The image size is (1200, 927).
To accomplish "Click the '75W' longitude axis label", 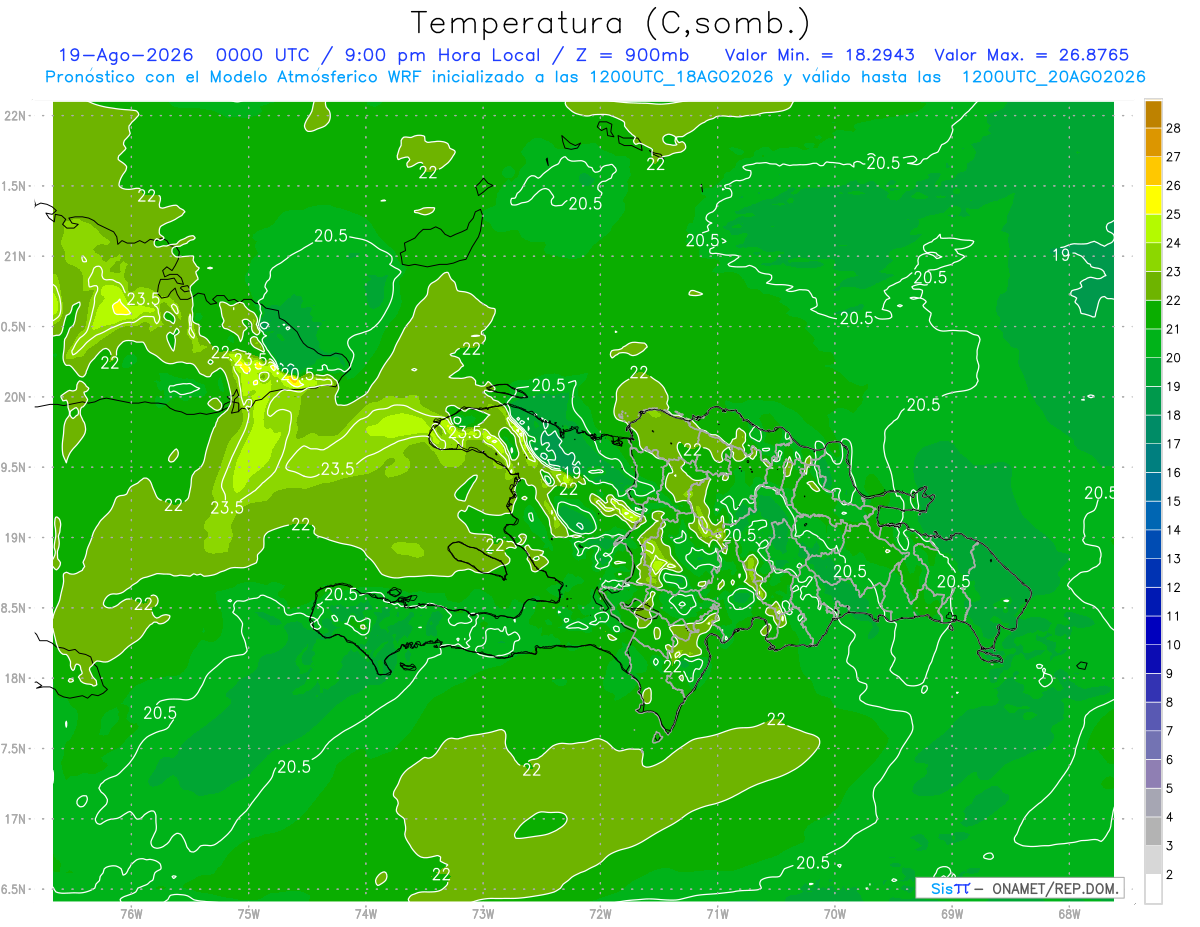I will click(249, 914).
